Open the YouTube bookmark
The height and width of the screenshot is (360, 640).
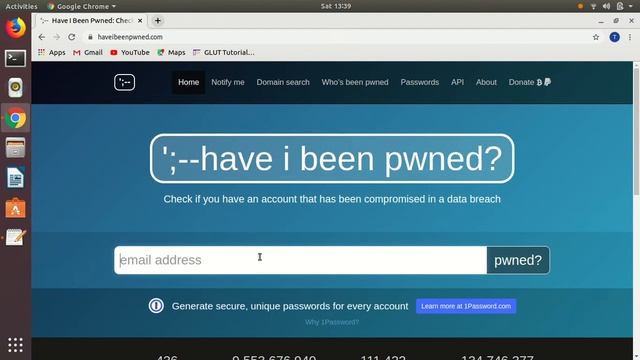[130, 52]
